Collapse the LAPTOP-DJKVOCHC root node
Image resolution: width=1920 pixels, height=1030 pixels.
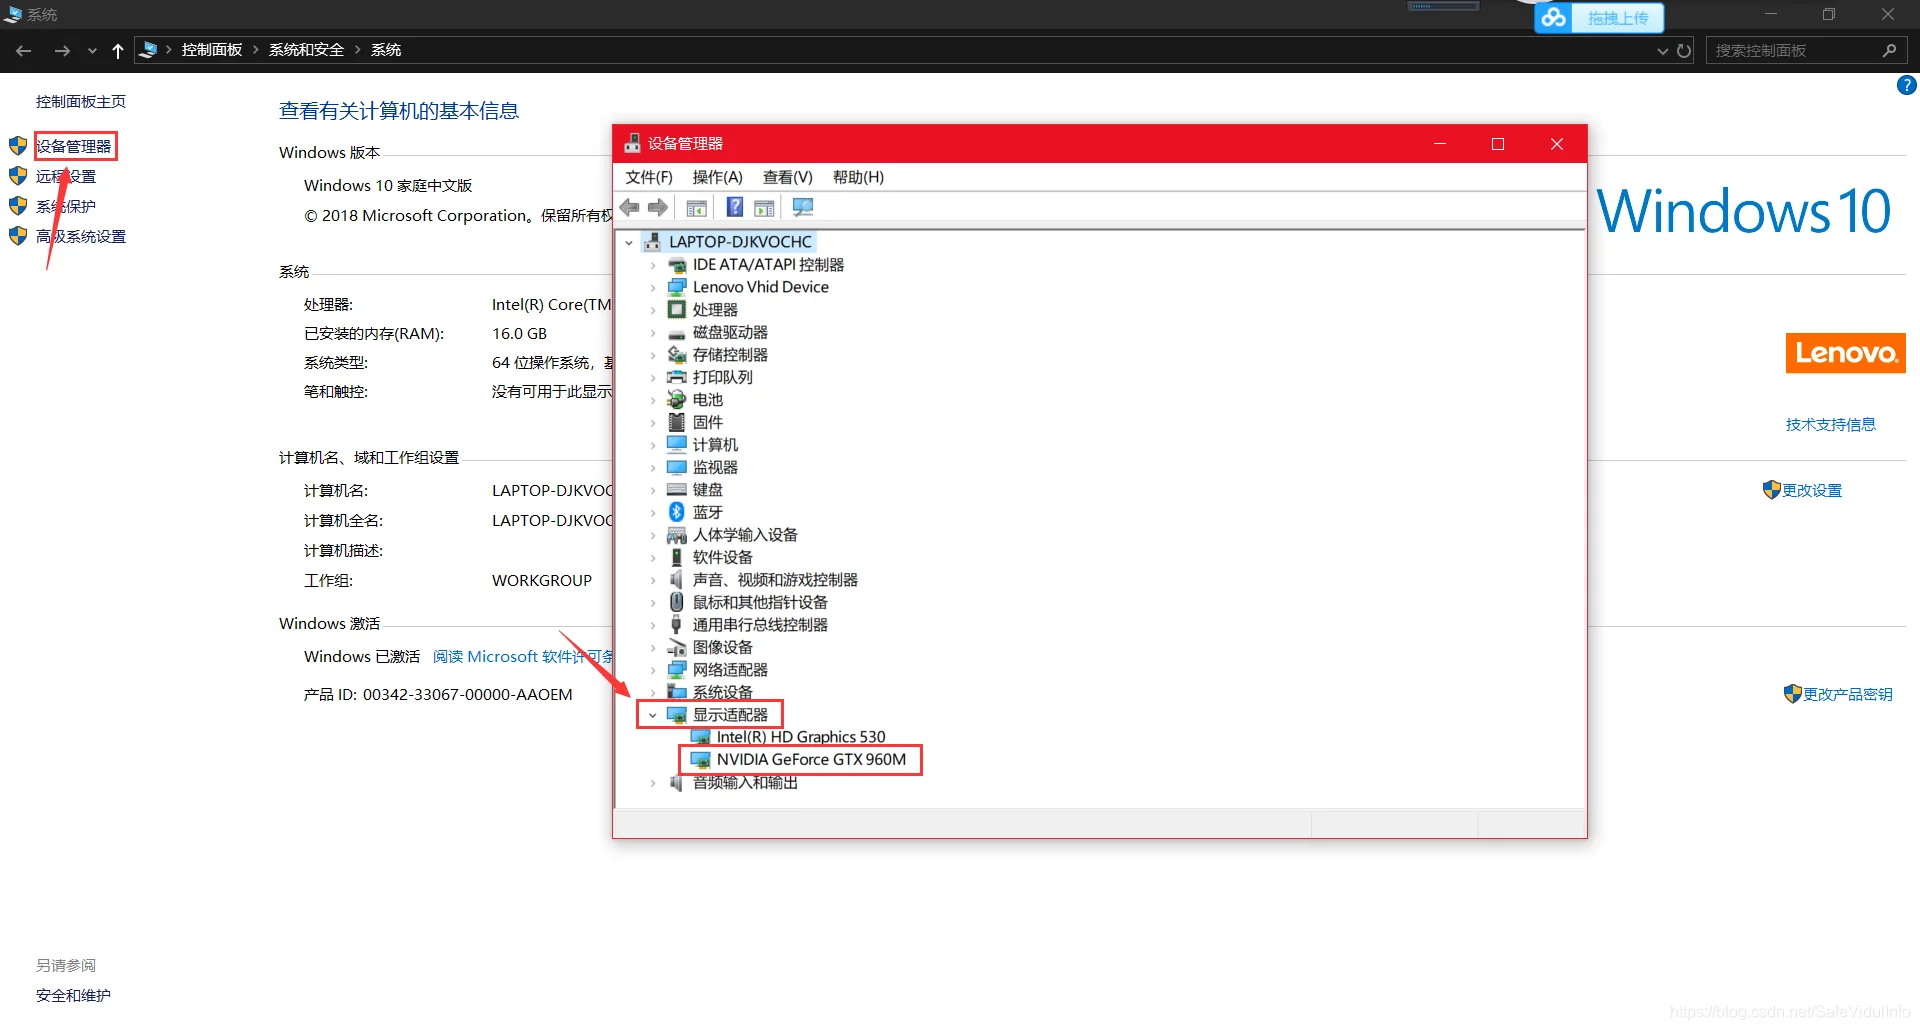point(629,241)
